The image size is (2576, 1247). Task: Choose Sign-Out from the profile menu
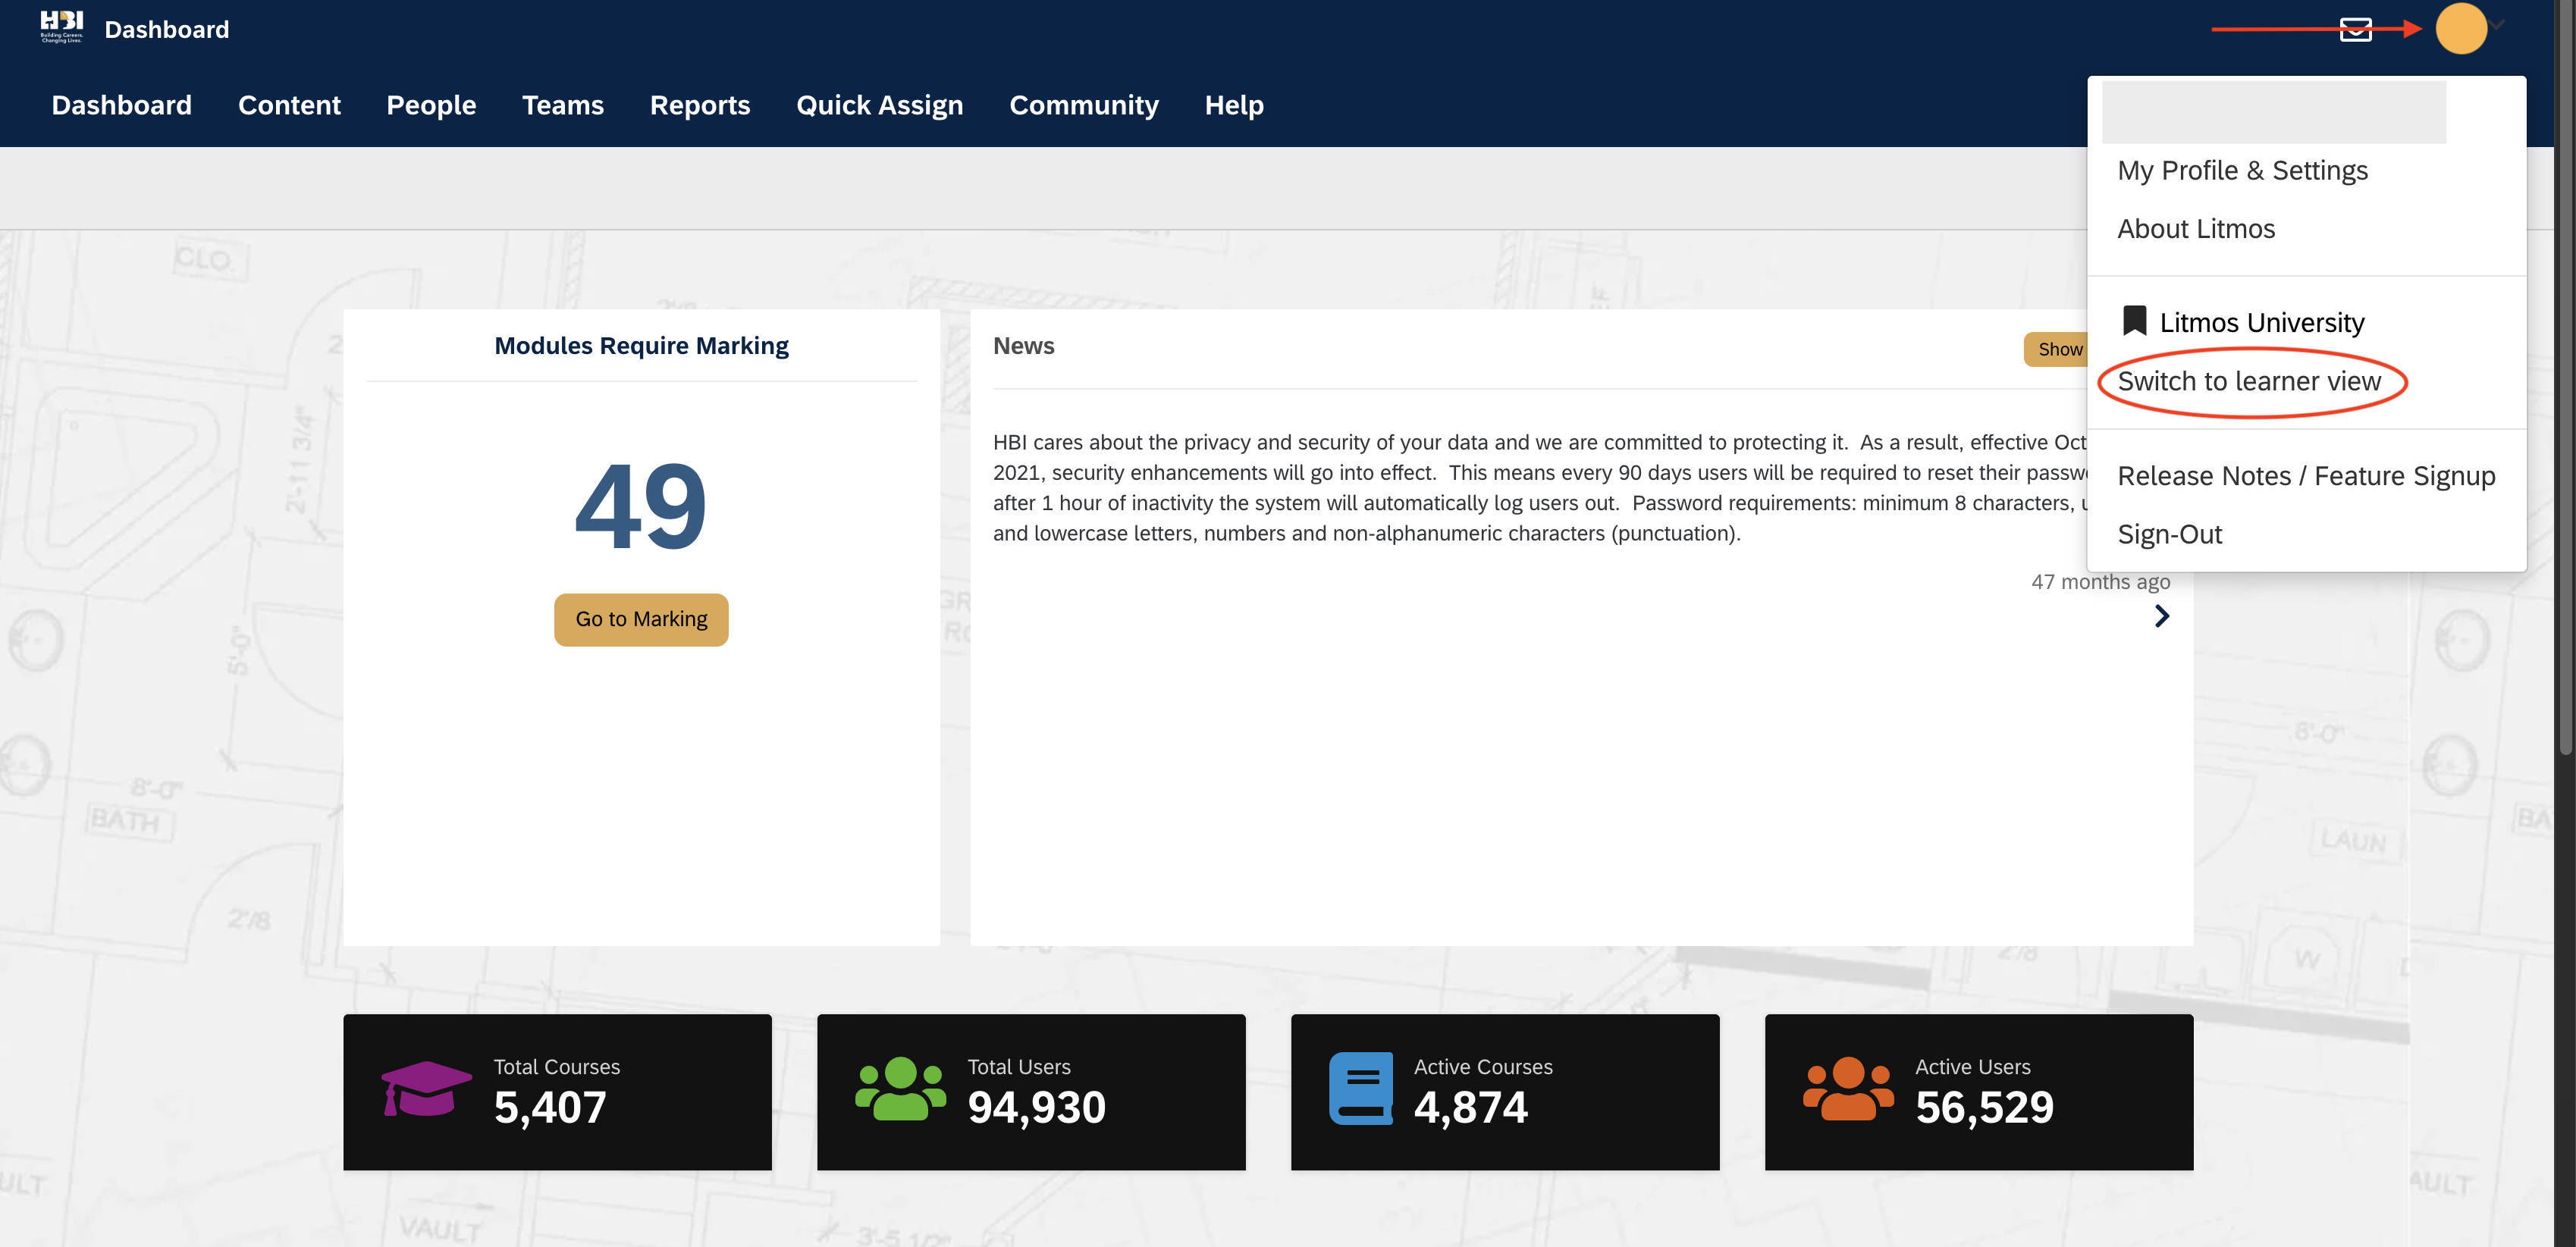tap(2169, 534)
